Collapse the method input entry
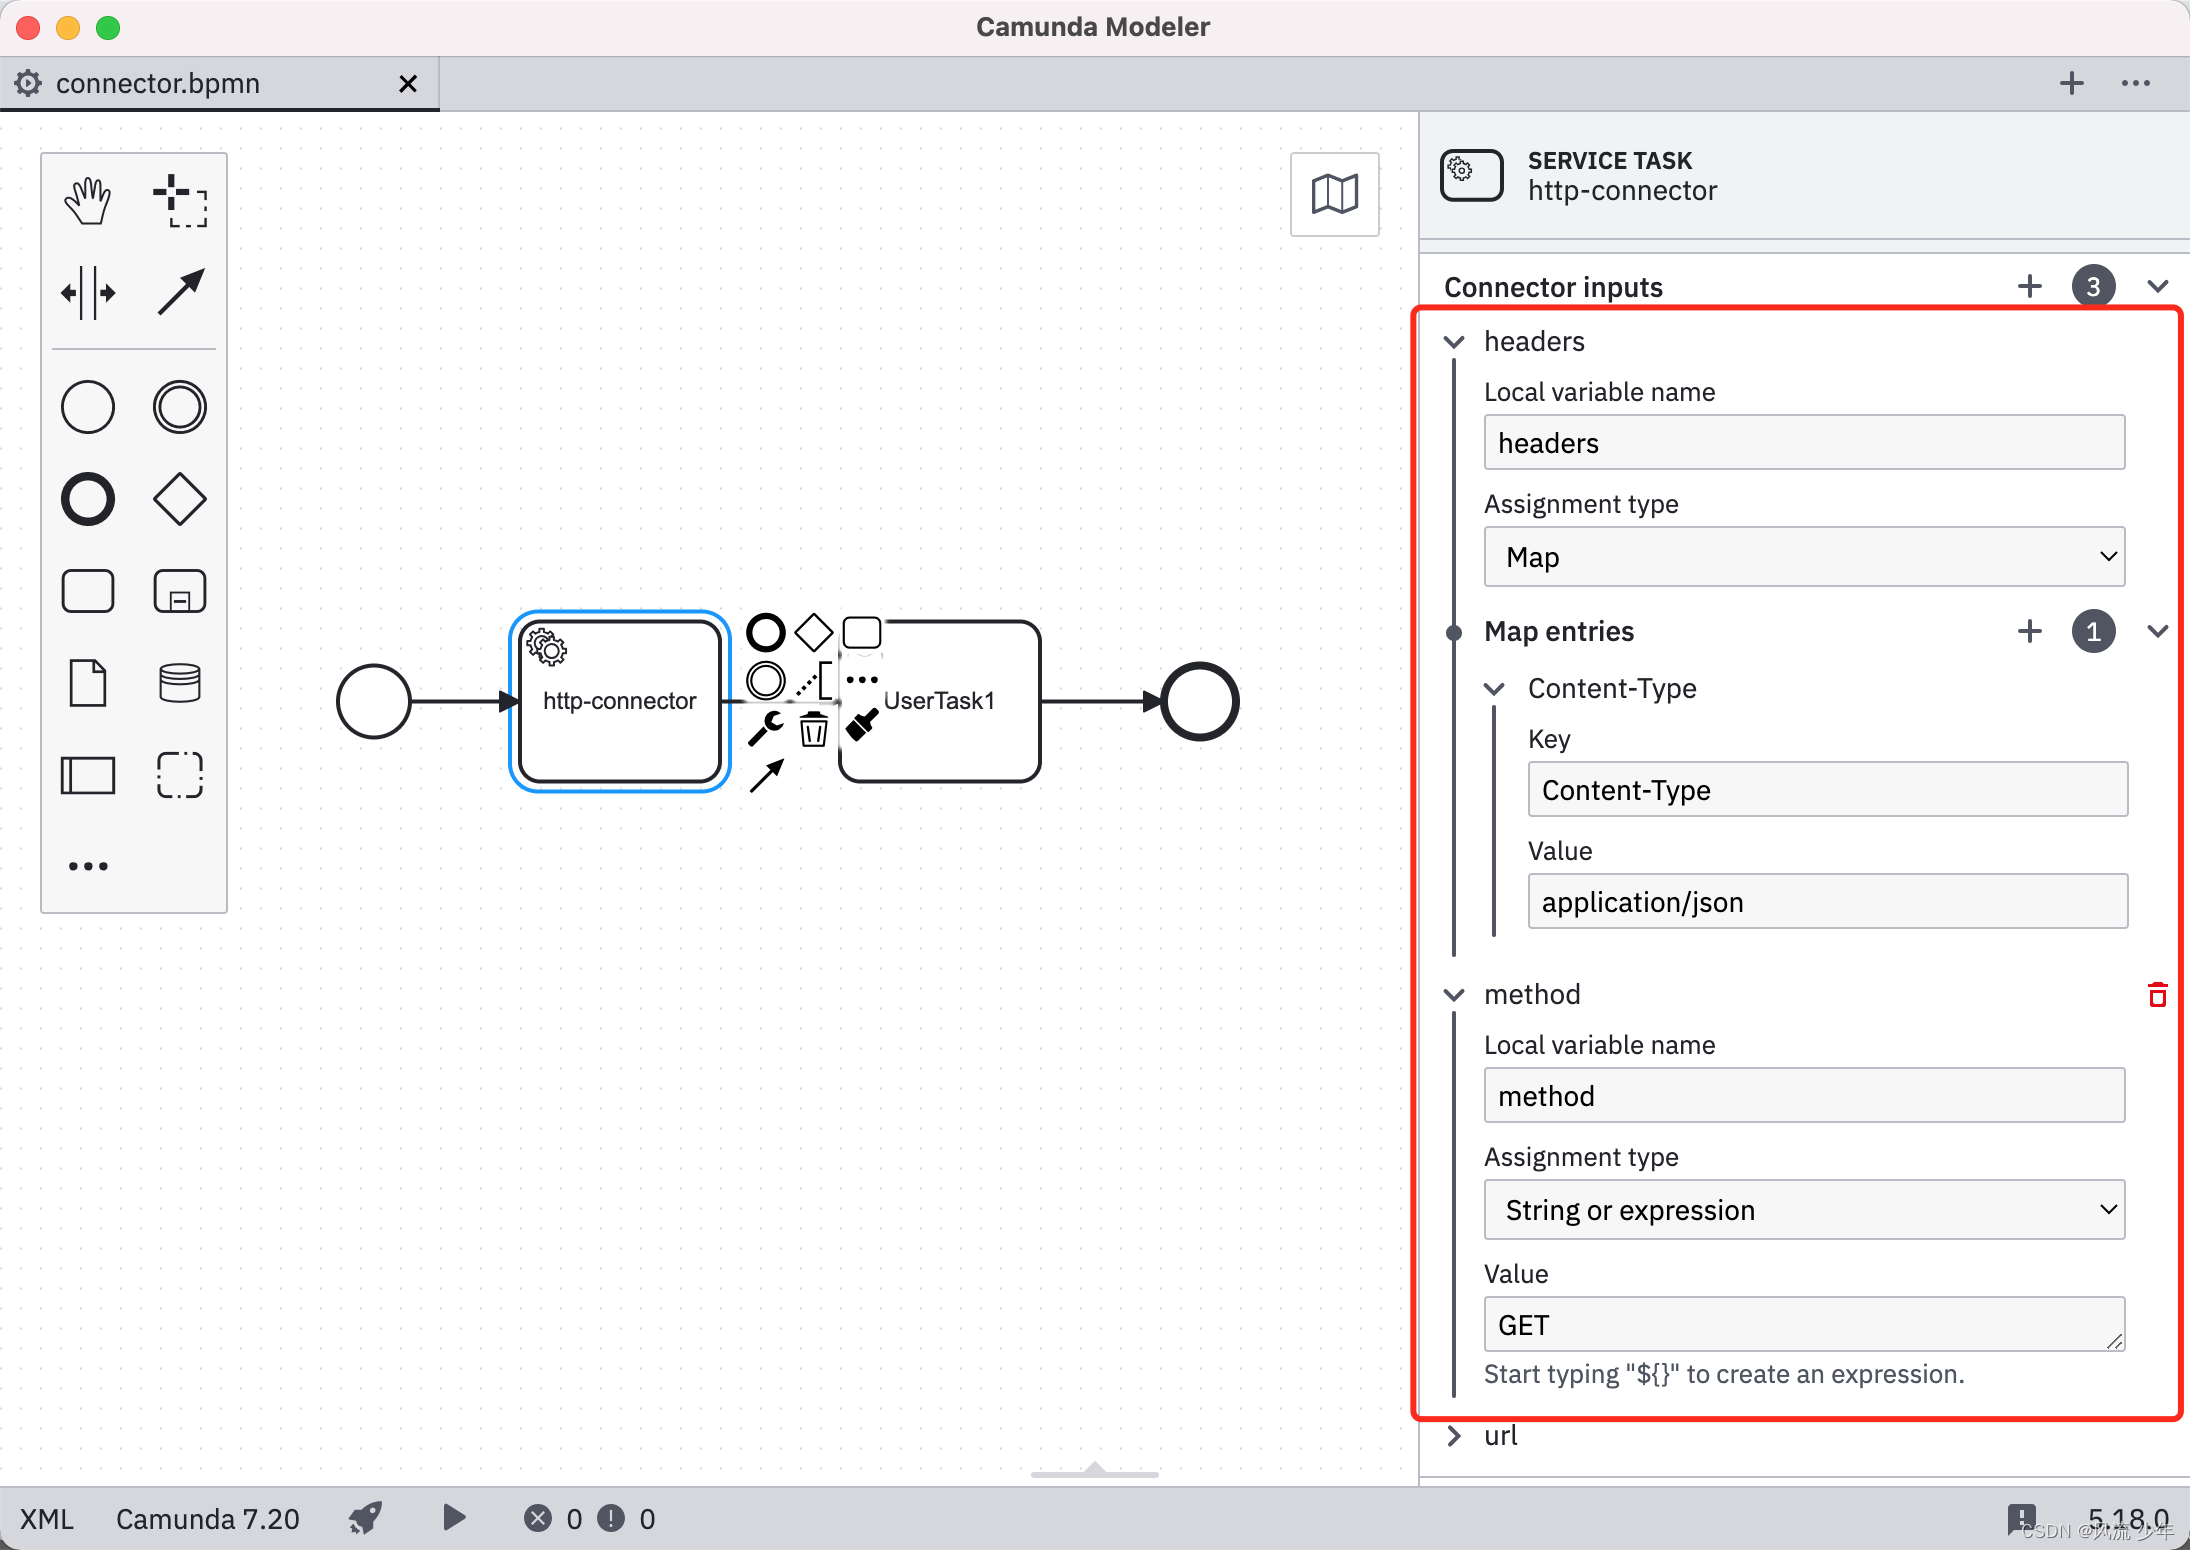 (1454, 995)
